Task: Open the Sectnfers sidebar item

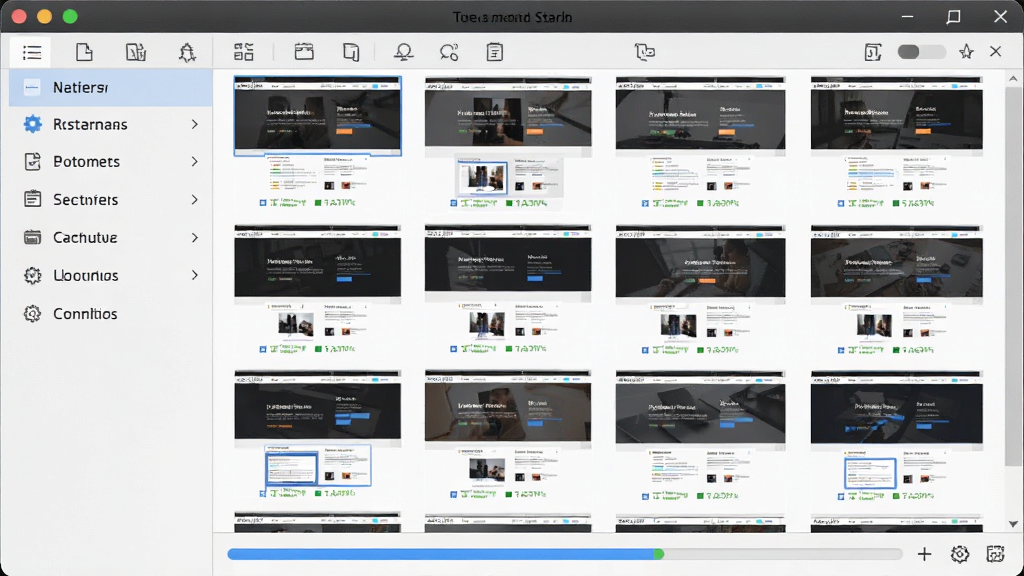Action: coord(111,199)
